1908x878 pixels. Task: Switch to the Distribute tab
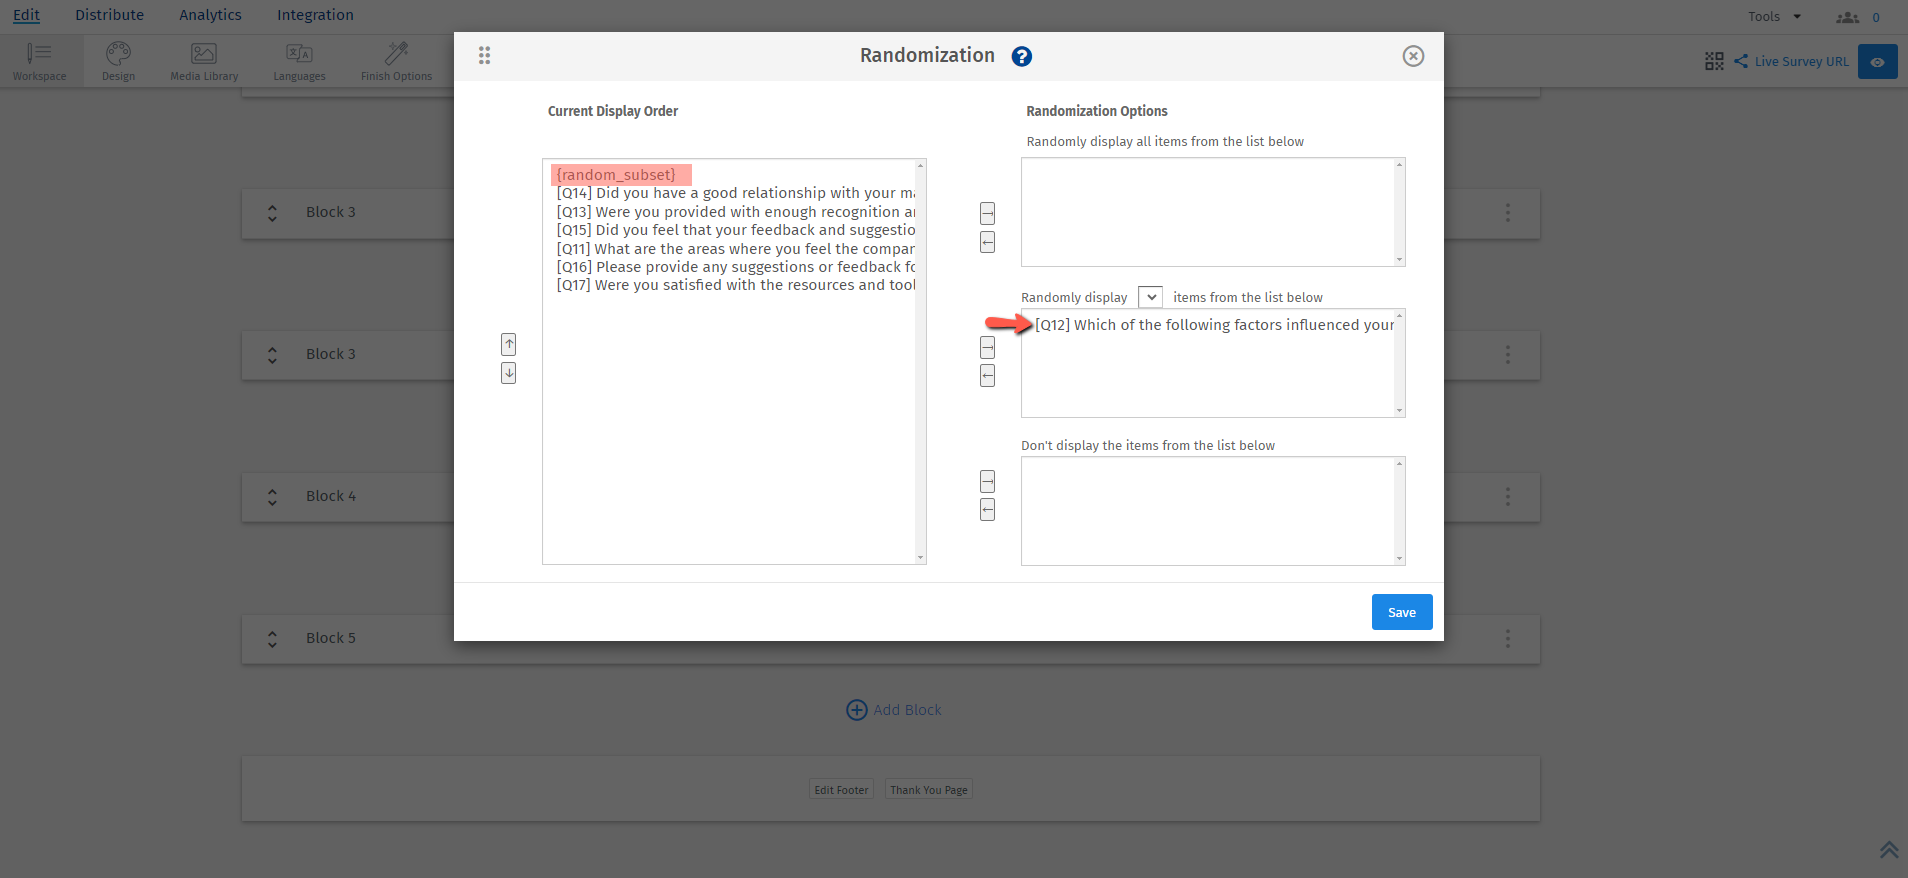pyautogui.click(x=109, y=15)
